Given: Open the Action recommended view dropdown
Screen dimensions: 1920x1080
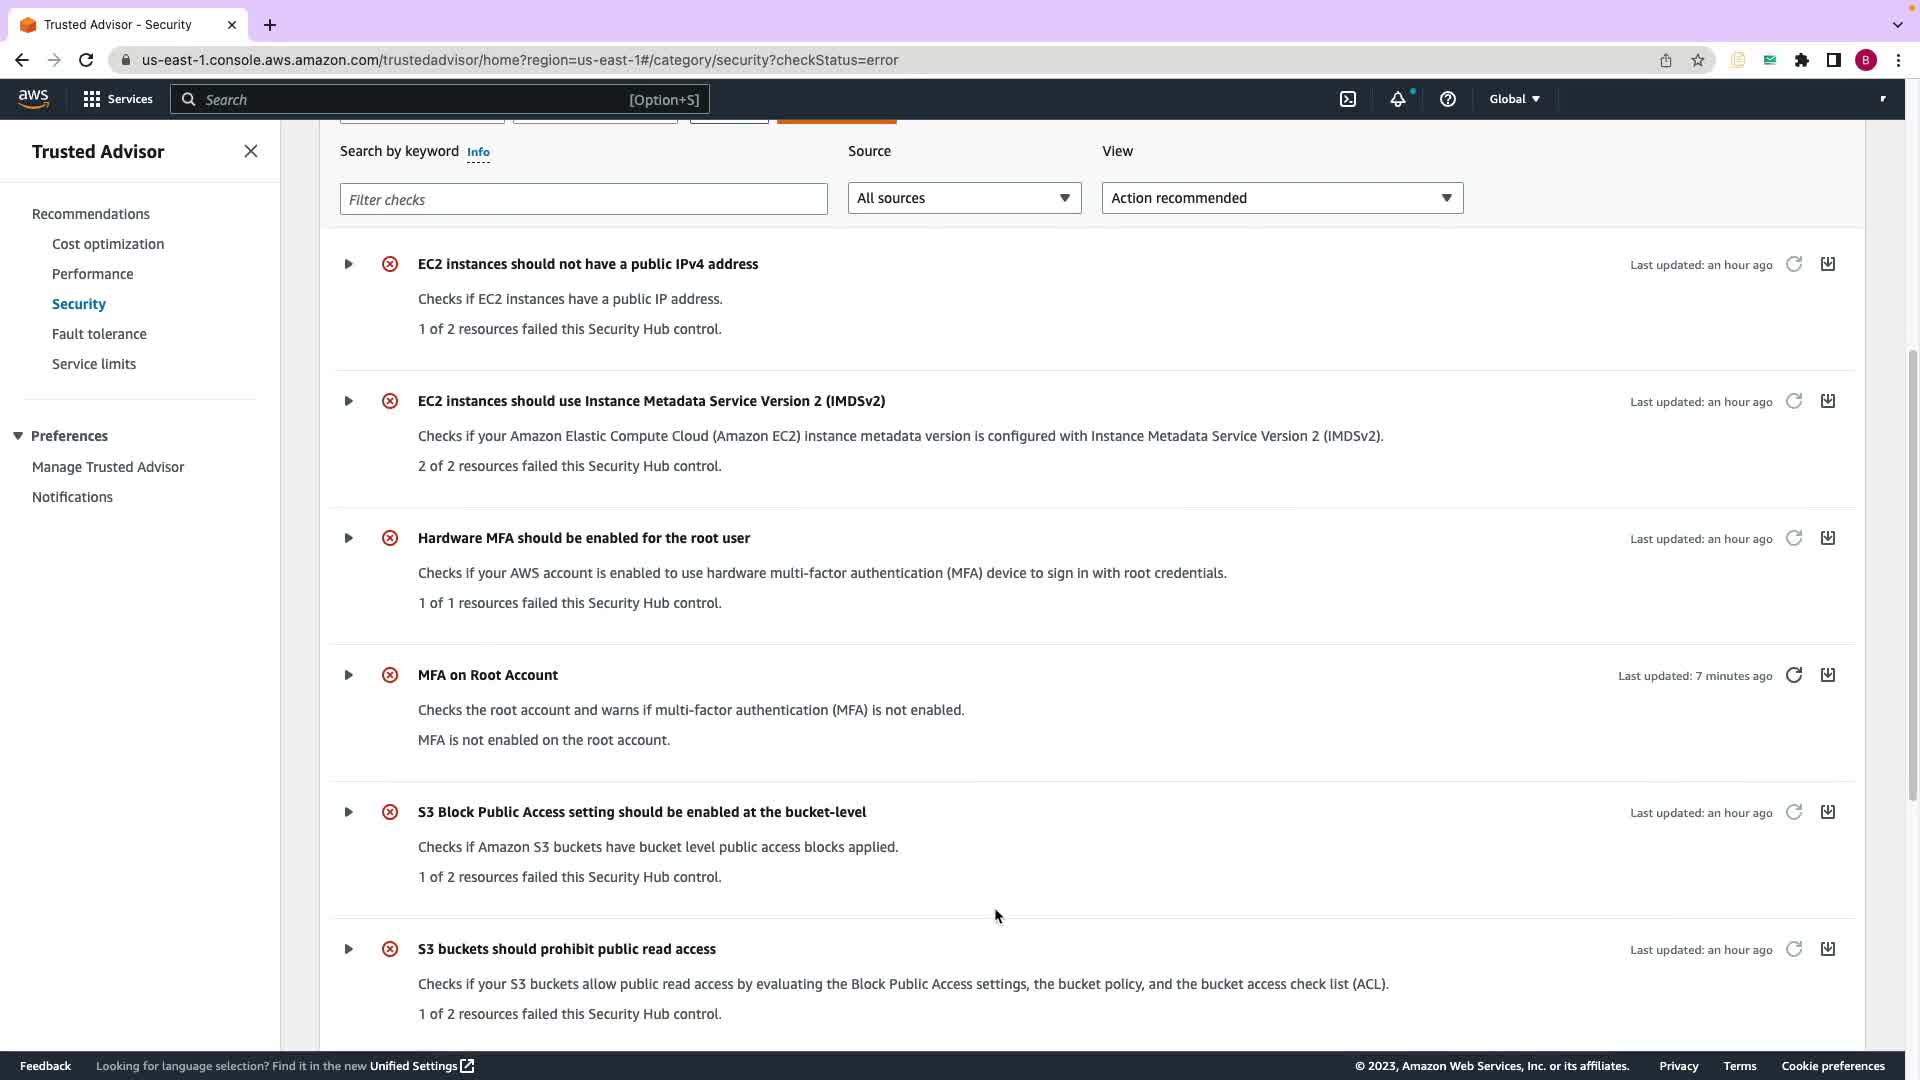Looking at the screenshot, I should 1282,198.
